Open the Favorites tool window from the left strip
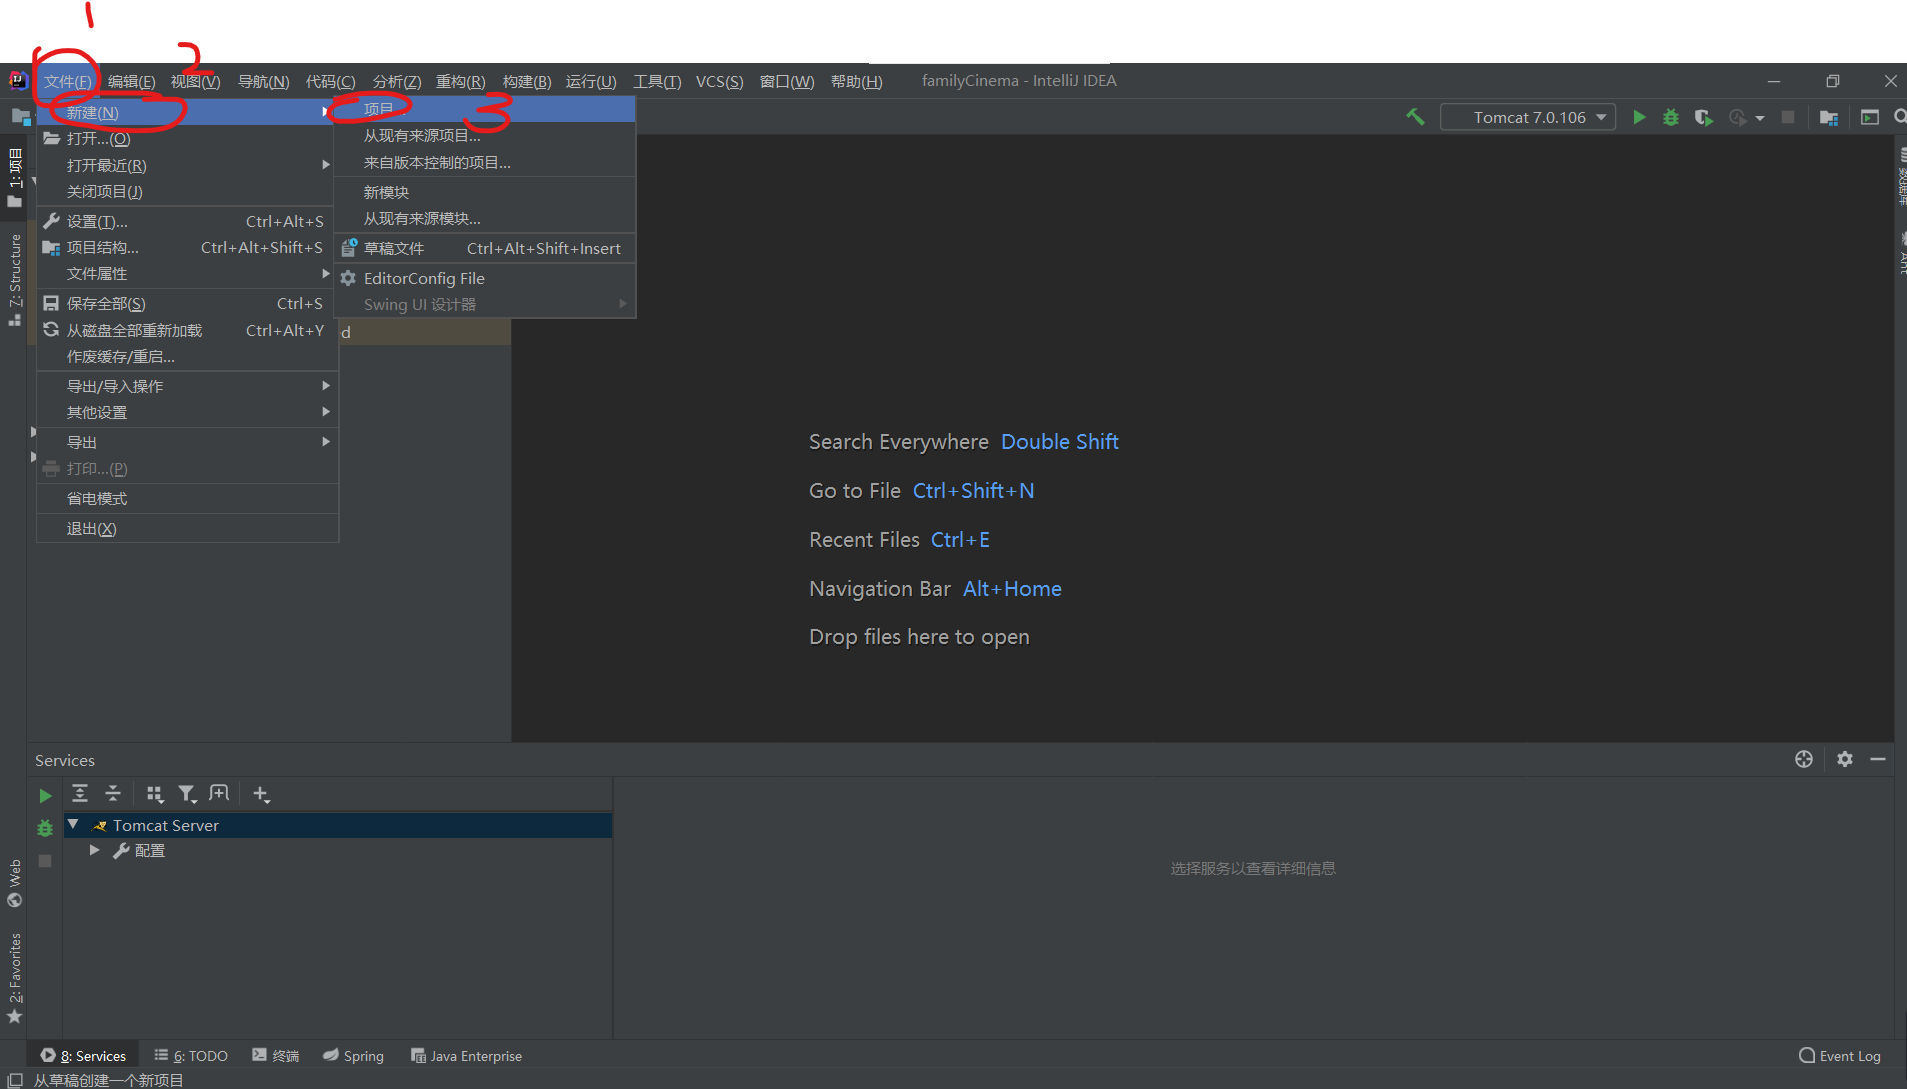 (x=15, y=979)
